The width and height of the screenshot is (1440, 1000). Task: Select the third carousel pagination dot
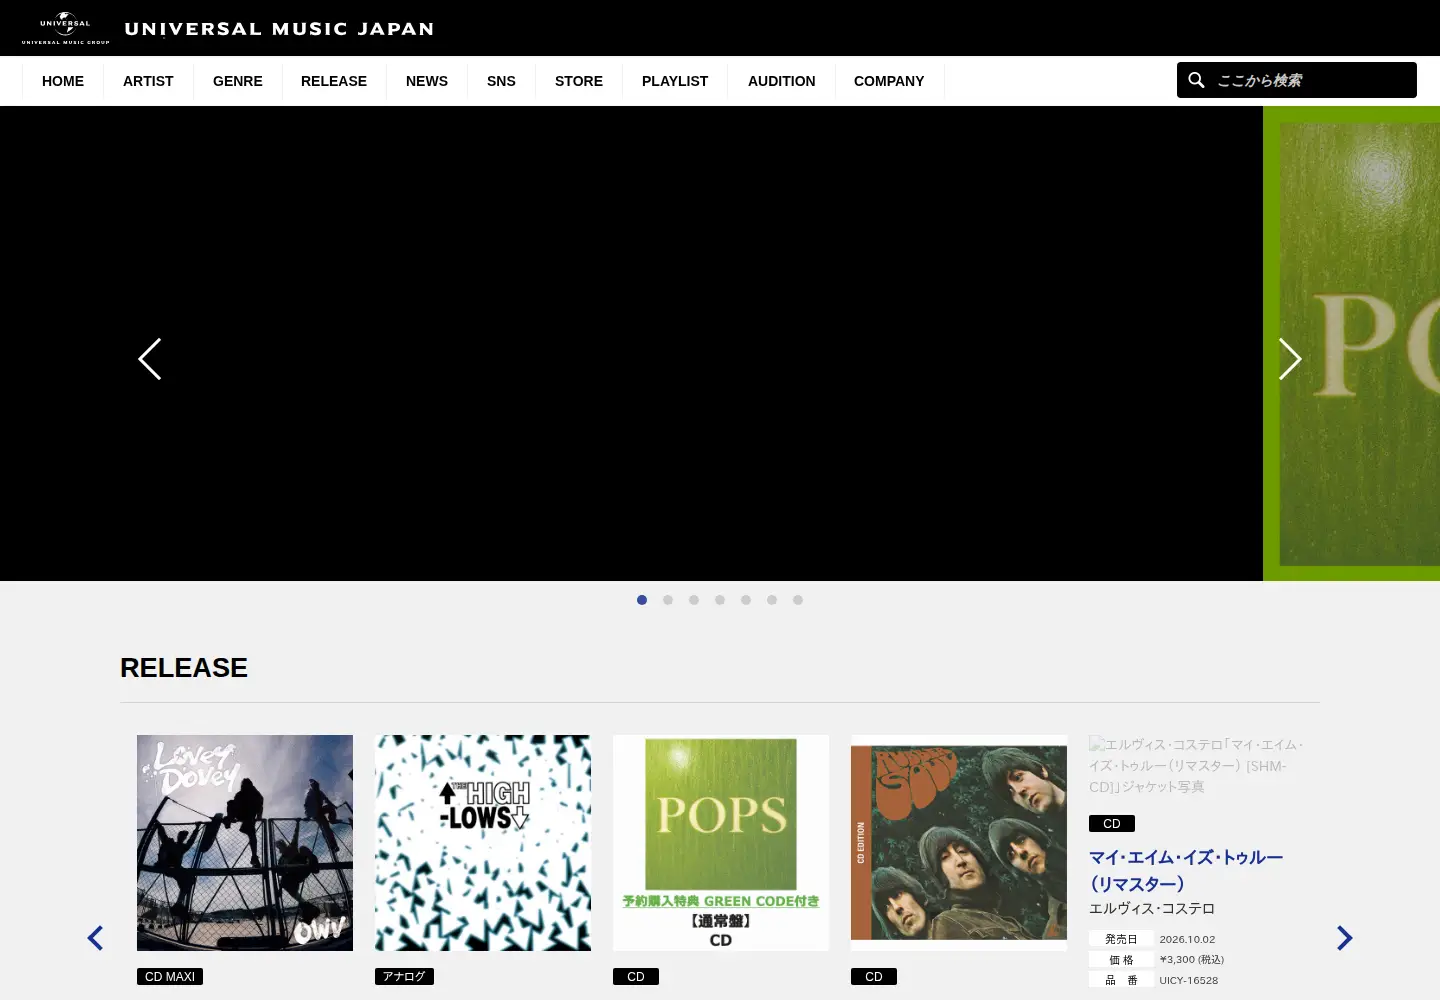(x=694, y=600)
